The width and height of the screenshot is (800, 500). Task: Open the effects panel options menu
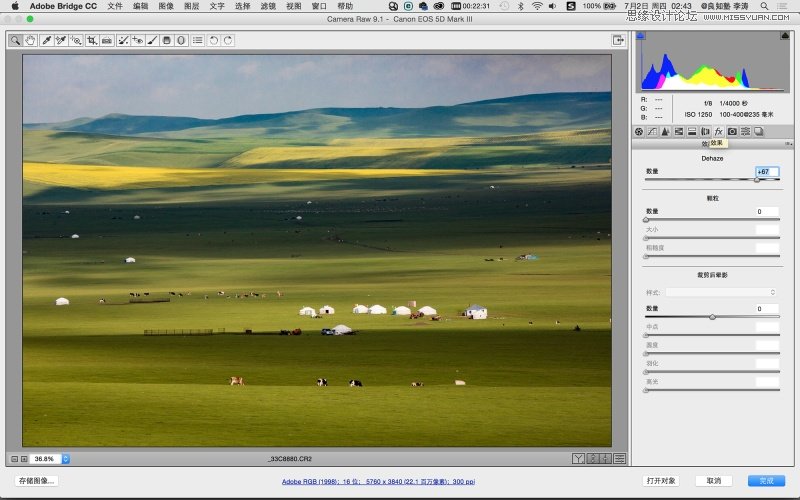click(788, 144)
